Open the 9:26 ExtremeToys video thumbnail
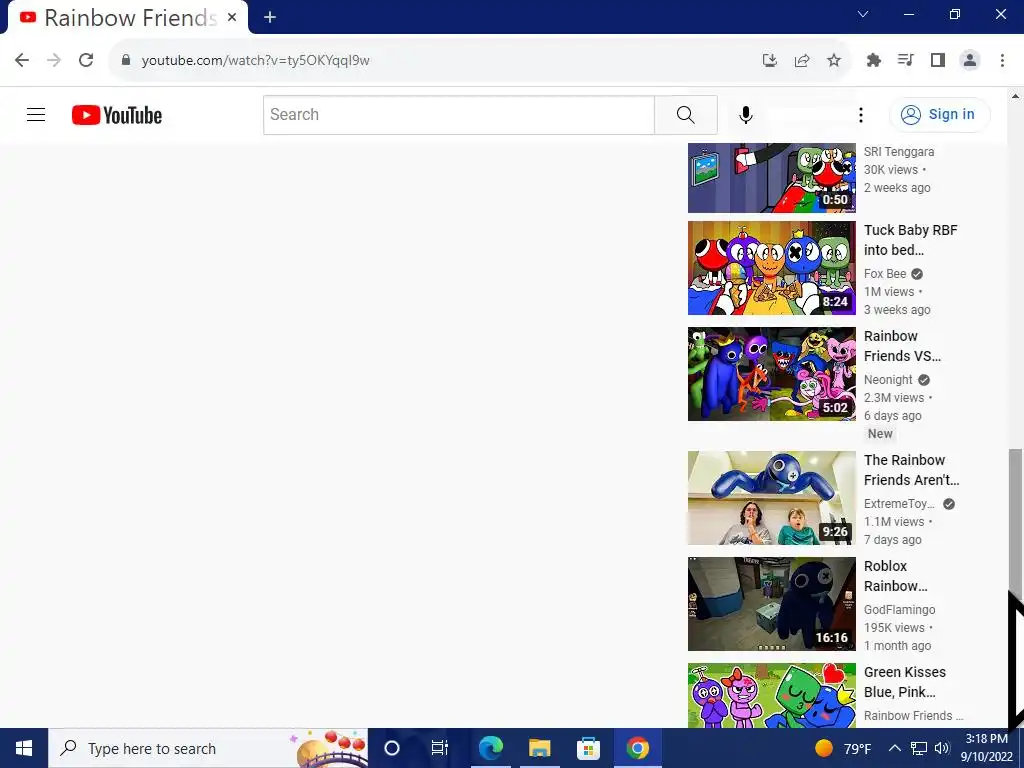1024x768 pixels. pos(771,498)
